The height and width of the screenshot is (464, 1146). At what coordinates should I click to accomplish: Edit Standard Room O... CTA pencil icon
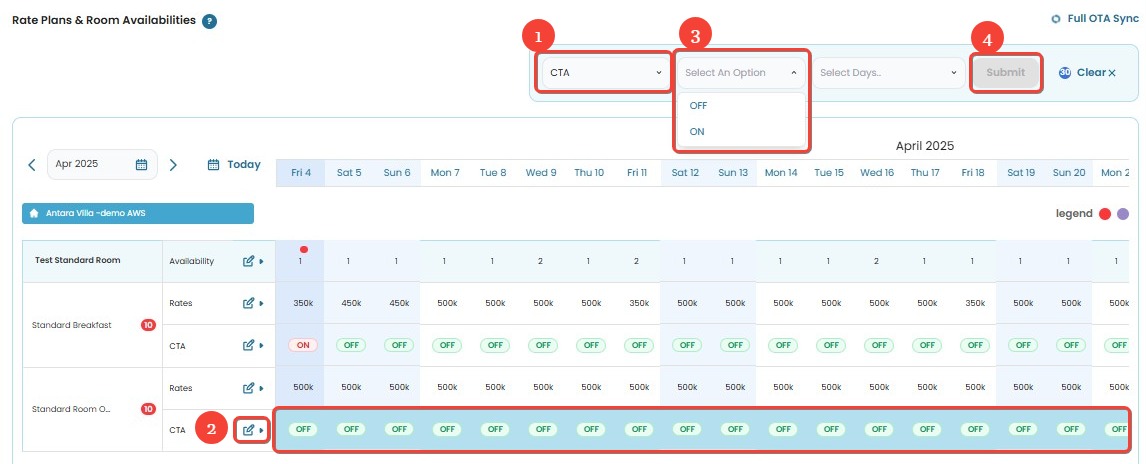(x=248, y=430)
